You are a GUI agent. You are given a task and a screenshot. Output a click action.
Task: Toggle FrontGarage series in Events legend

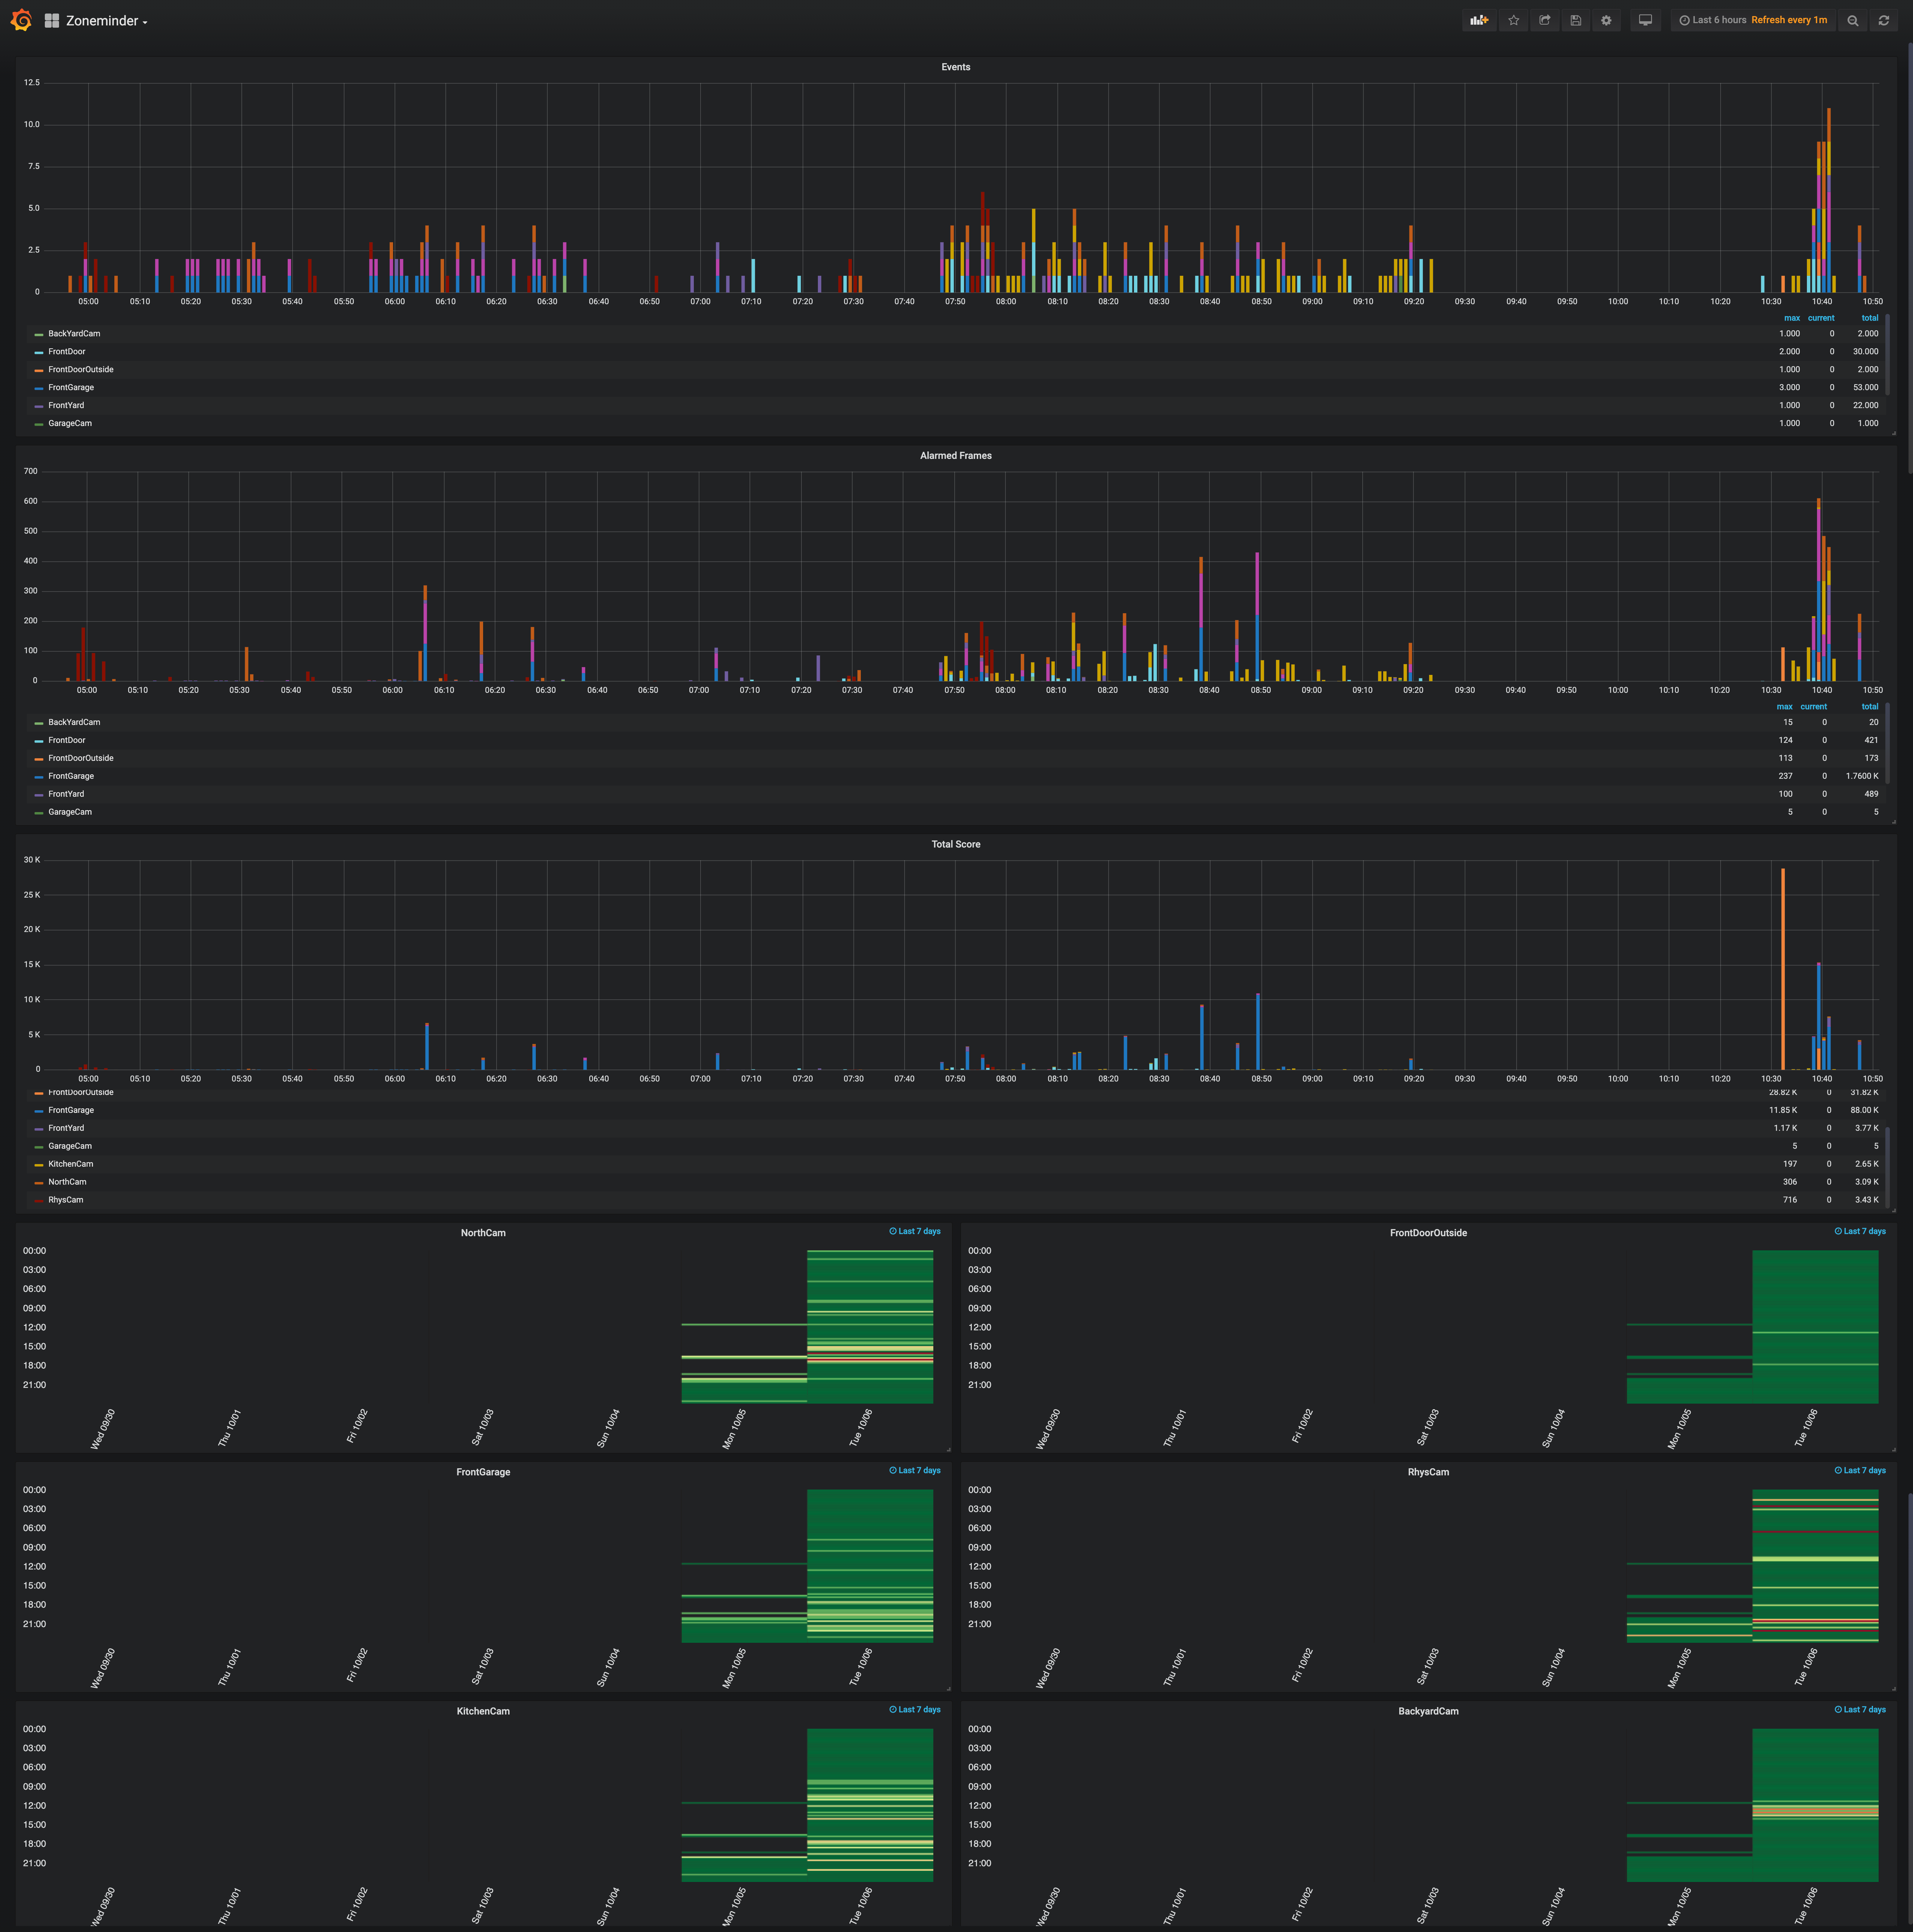pyautogui.click(x=71, y=388)
